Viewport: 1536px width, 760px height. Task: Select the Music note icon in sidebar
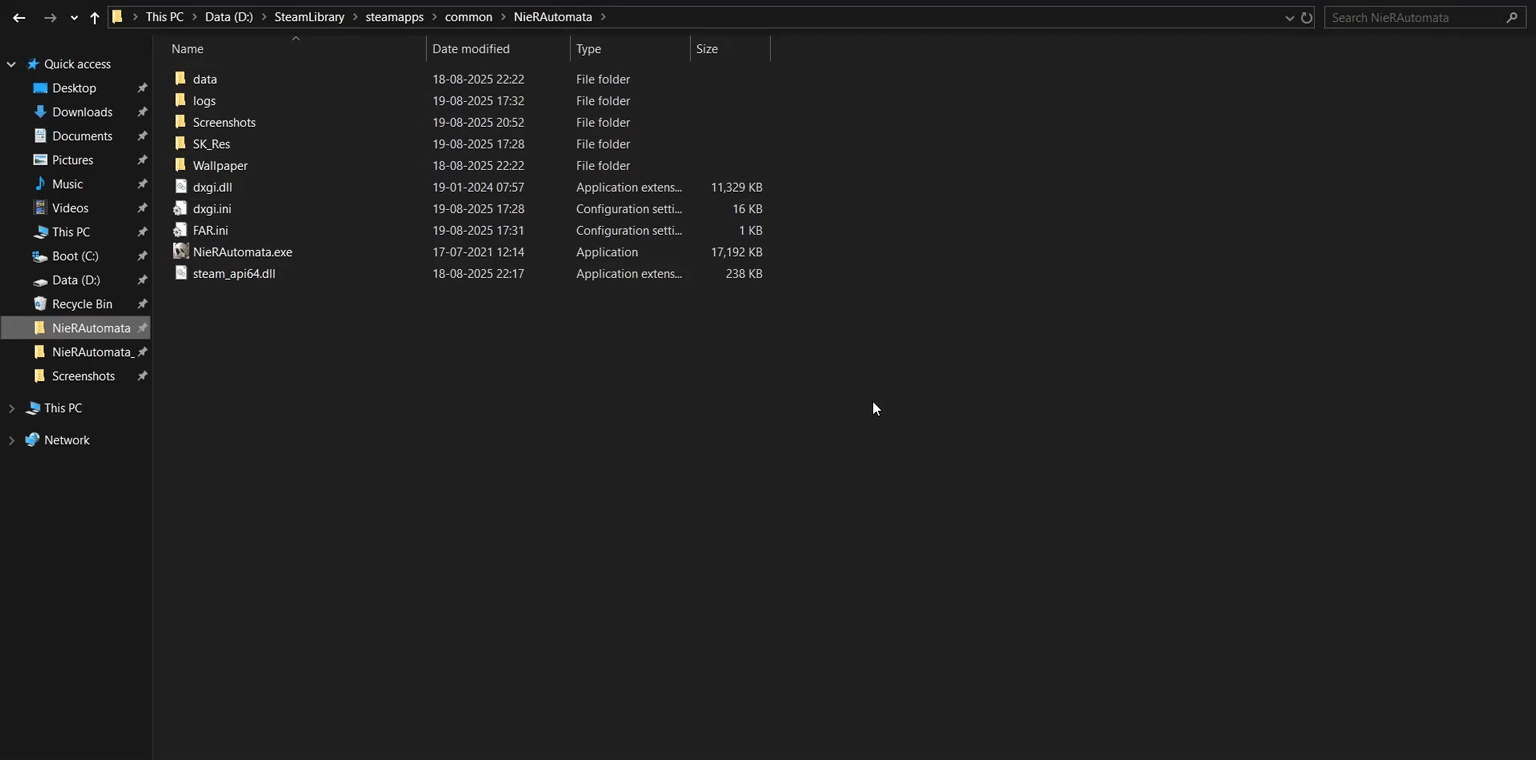coord(40,184)
